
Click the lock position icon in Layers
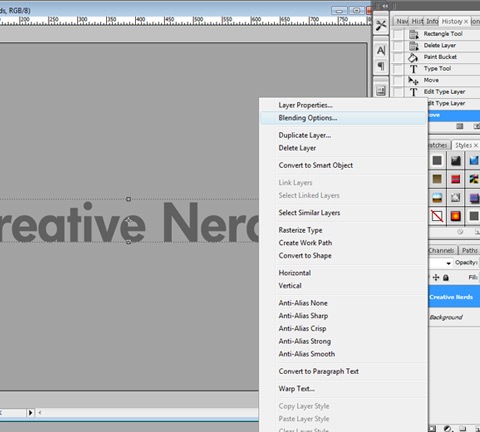pos(436,277)
